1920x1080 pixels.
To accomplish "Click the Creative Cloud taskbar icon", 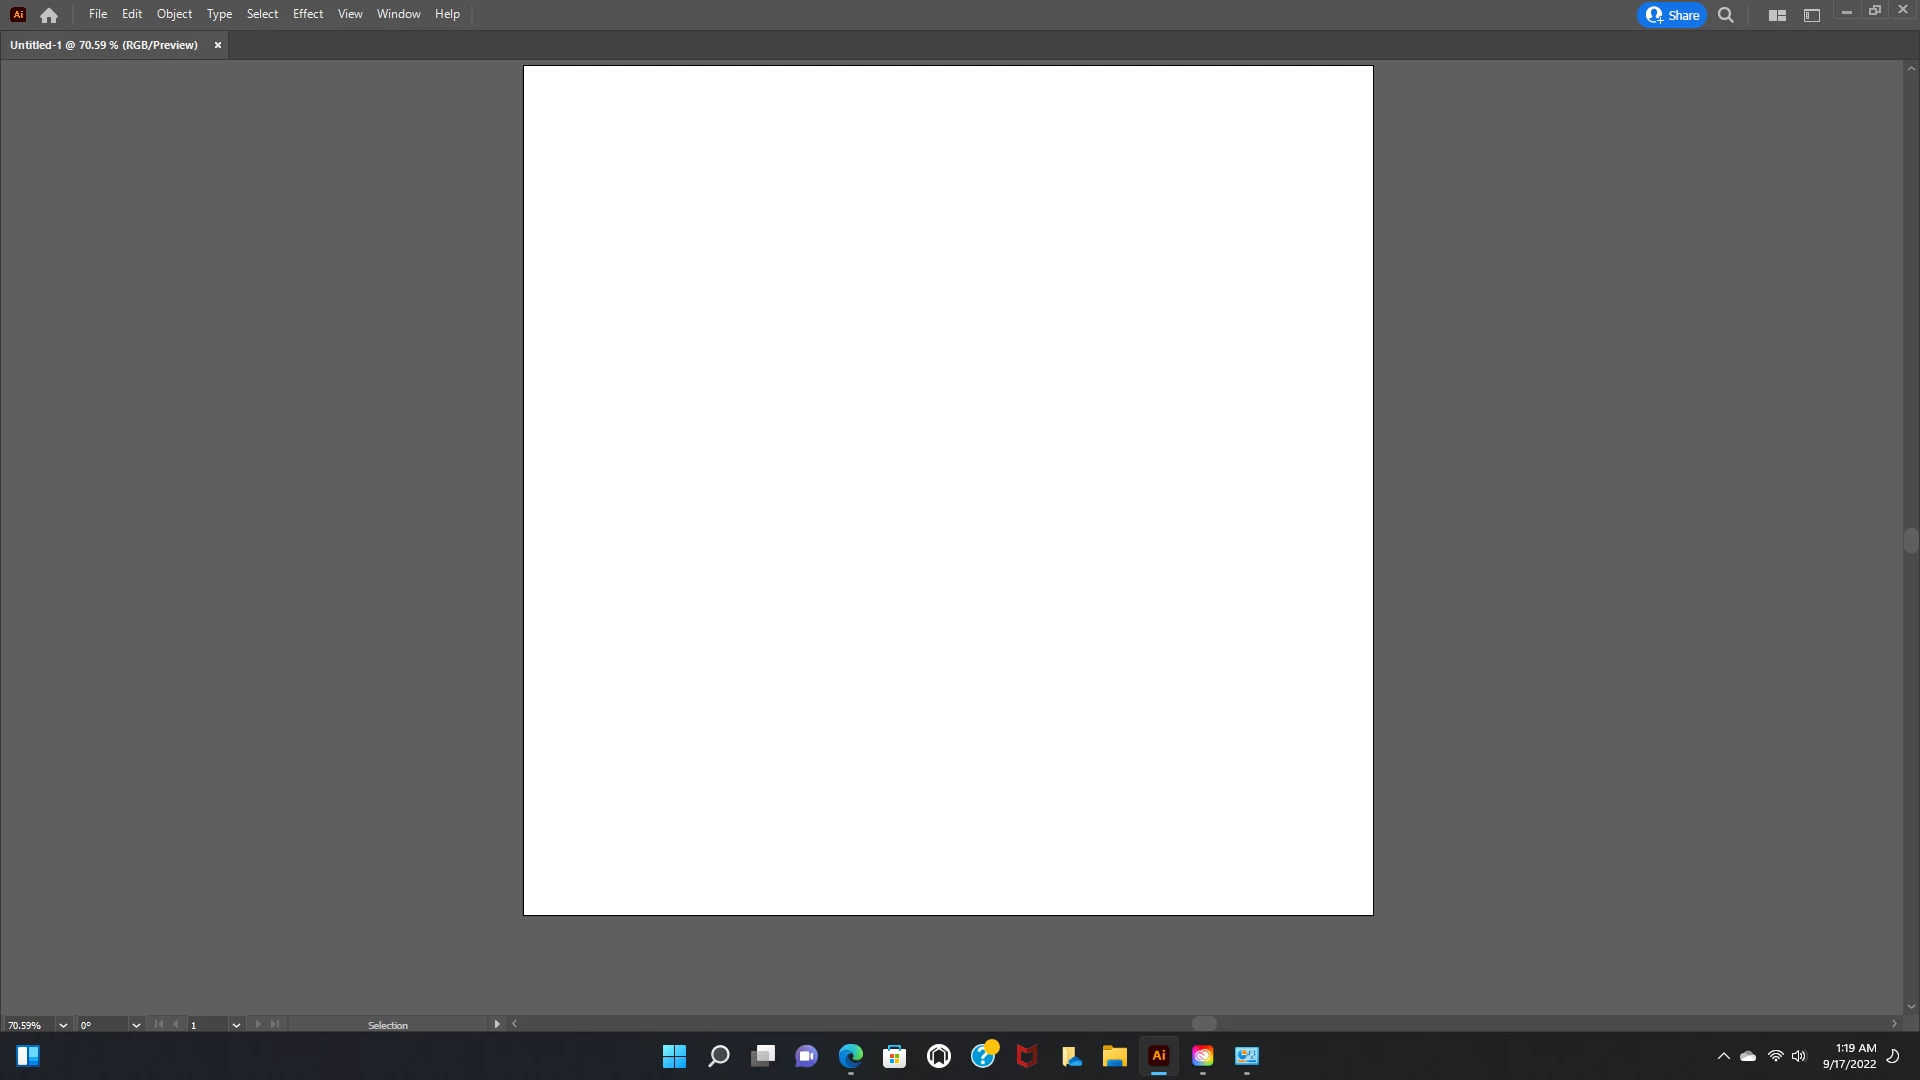I will tap(1202, 1056).
